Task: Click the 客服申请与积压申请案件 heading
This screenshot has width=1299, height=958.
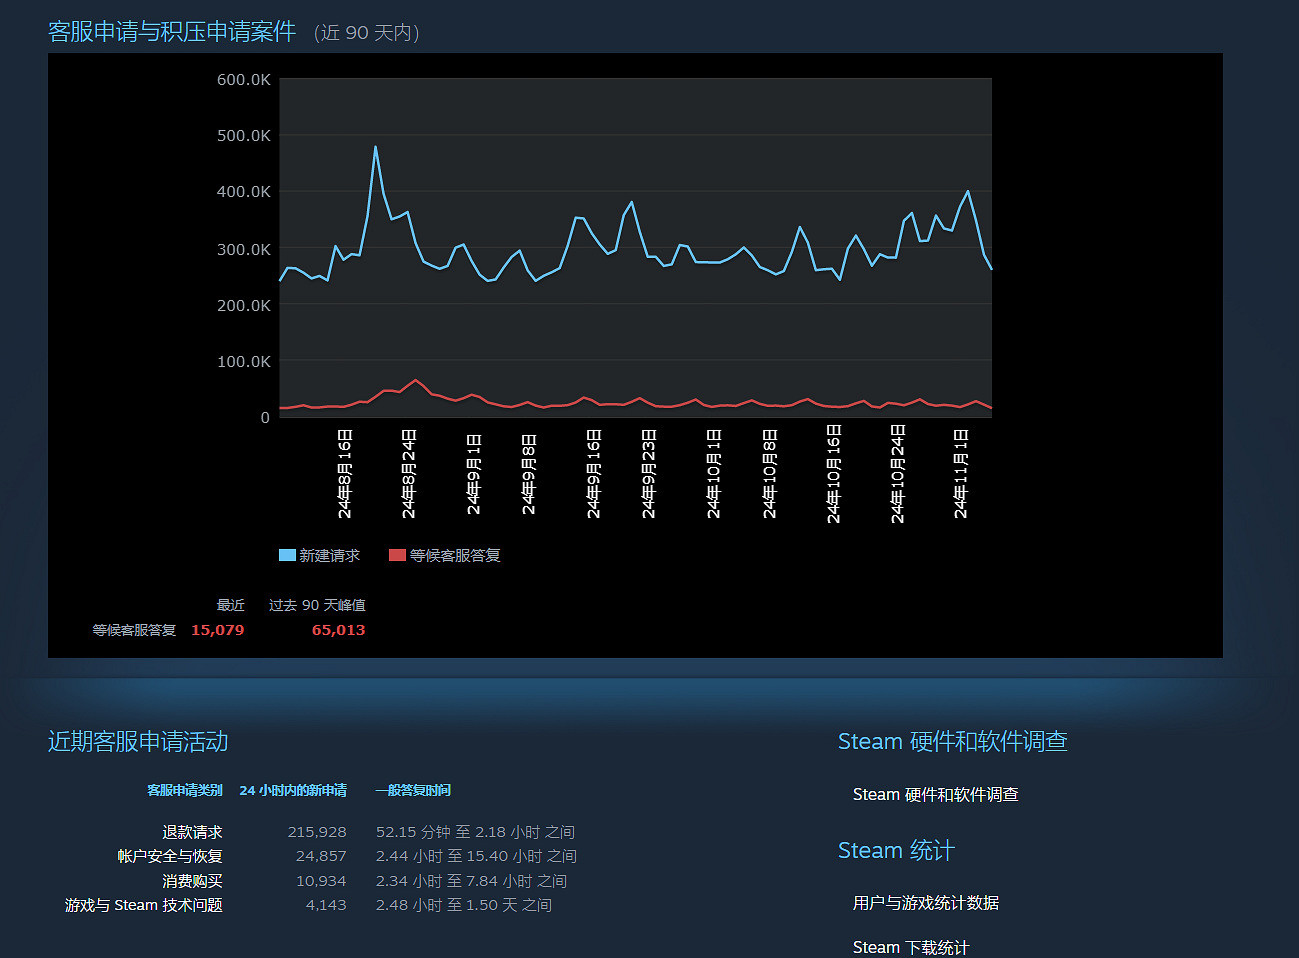Action: point(171,31)
